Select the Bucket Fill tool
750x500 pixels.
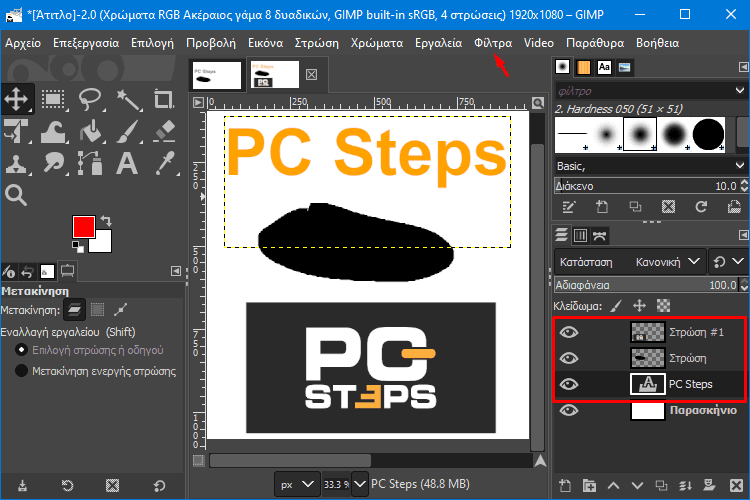pos(91,132)
